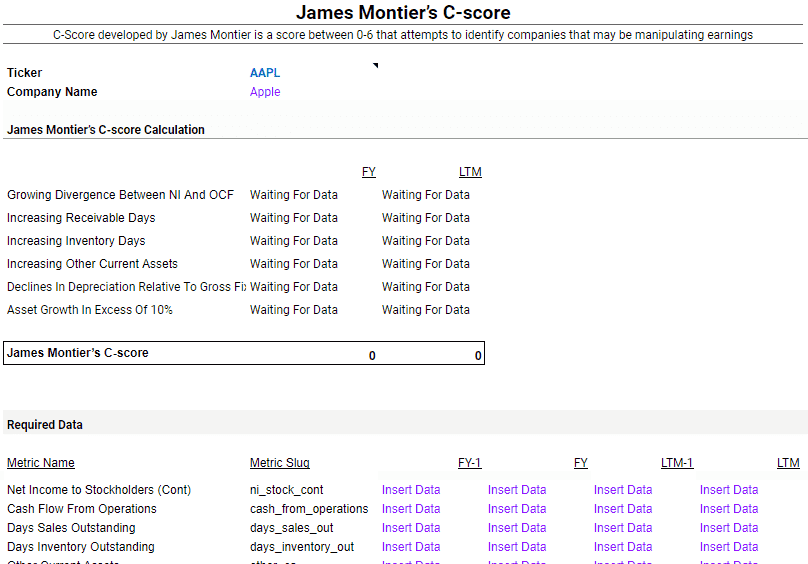Click the Metric Name column header
The height and width of the screenshot is (564, 808).
click(41, 463)
